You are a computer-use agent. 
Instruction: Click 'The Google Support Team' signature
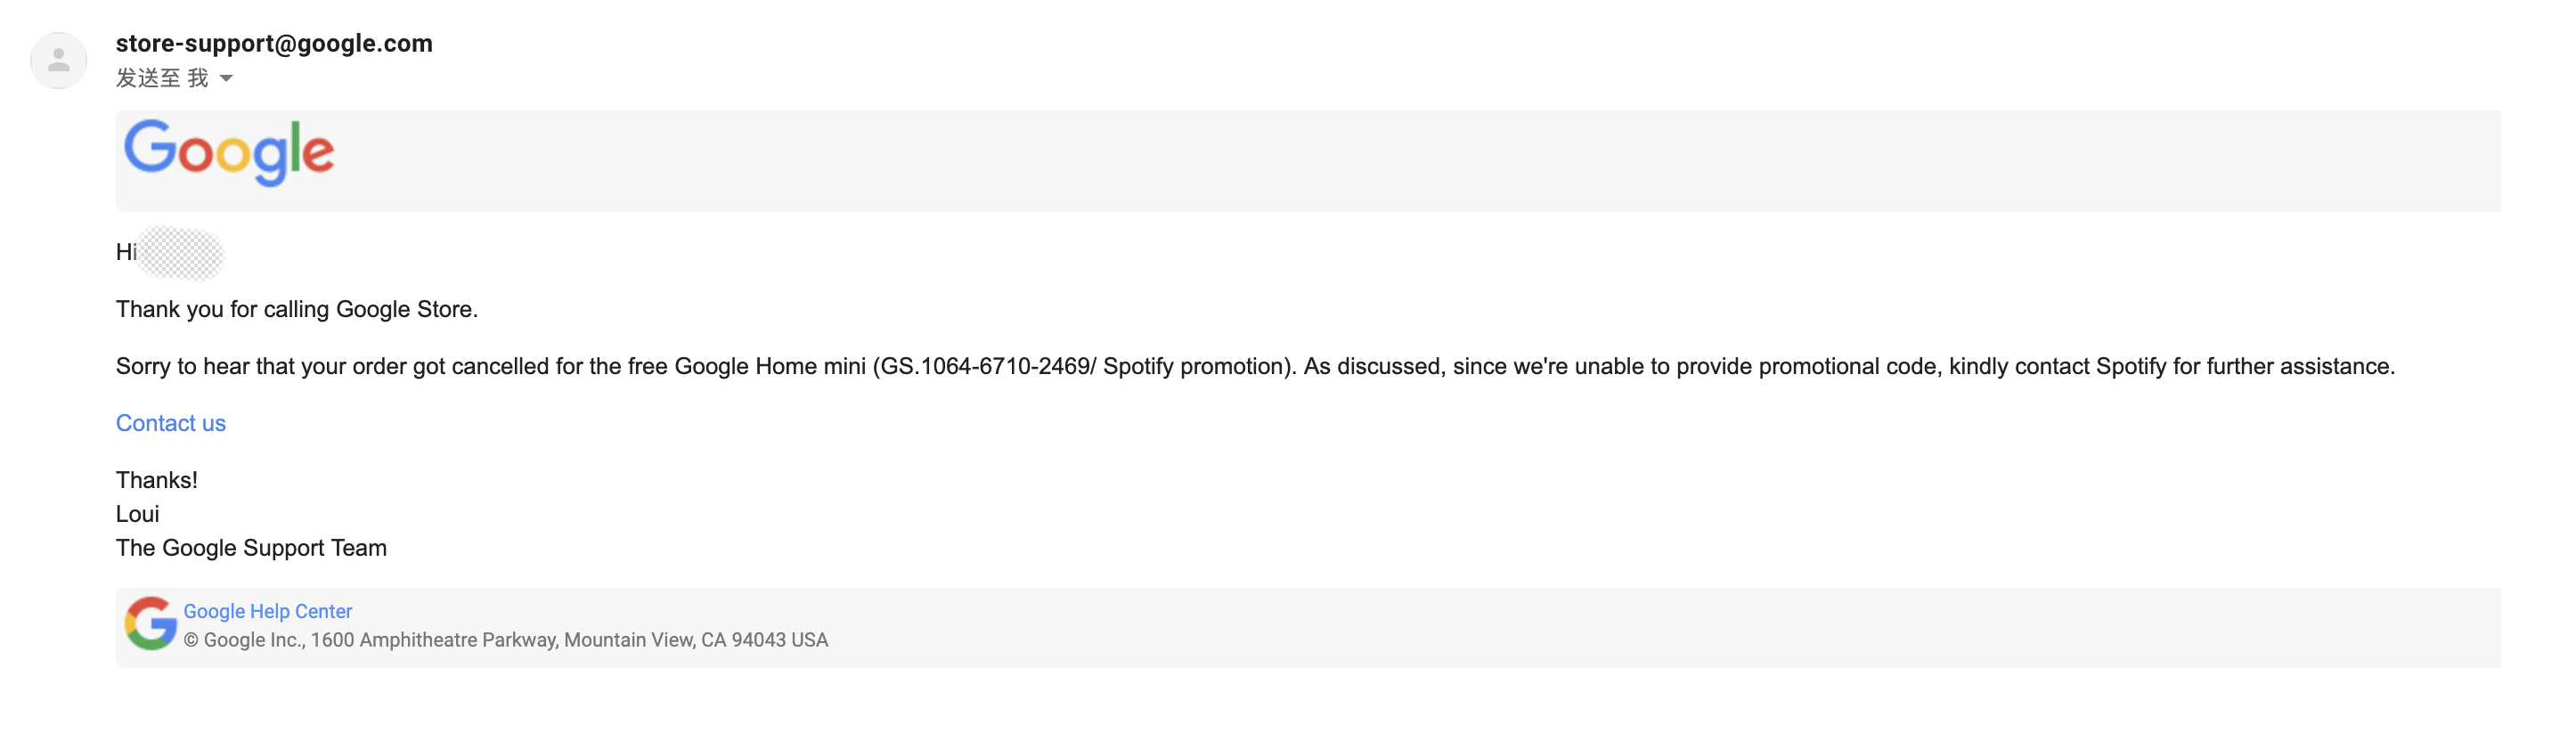[x=251, y=548]
